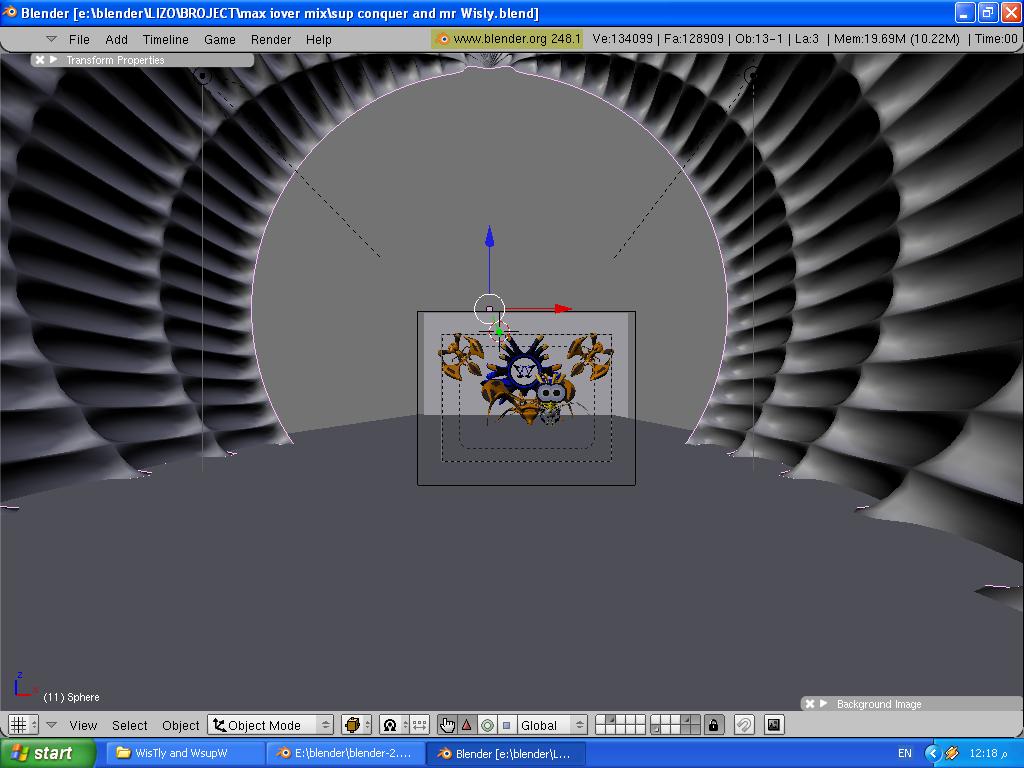Open the Timeline menu
1024x768 pixels.
(165, 39)
